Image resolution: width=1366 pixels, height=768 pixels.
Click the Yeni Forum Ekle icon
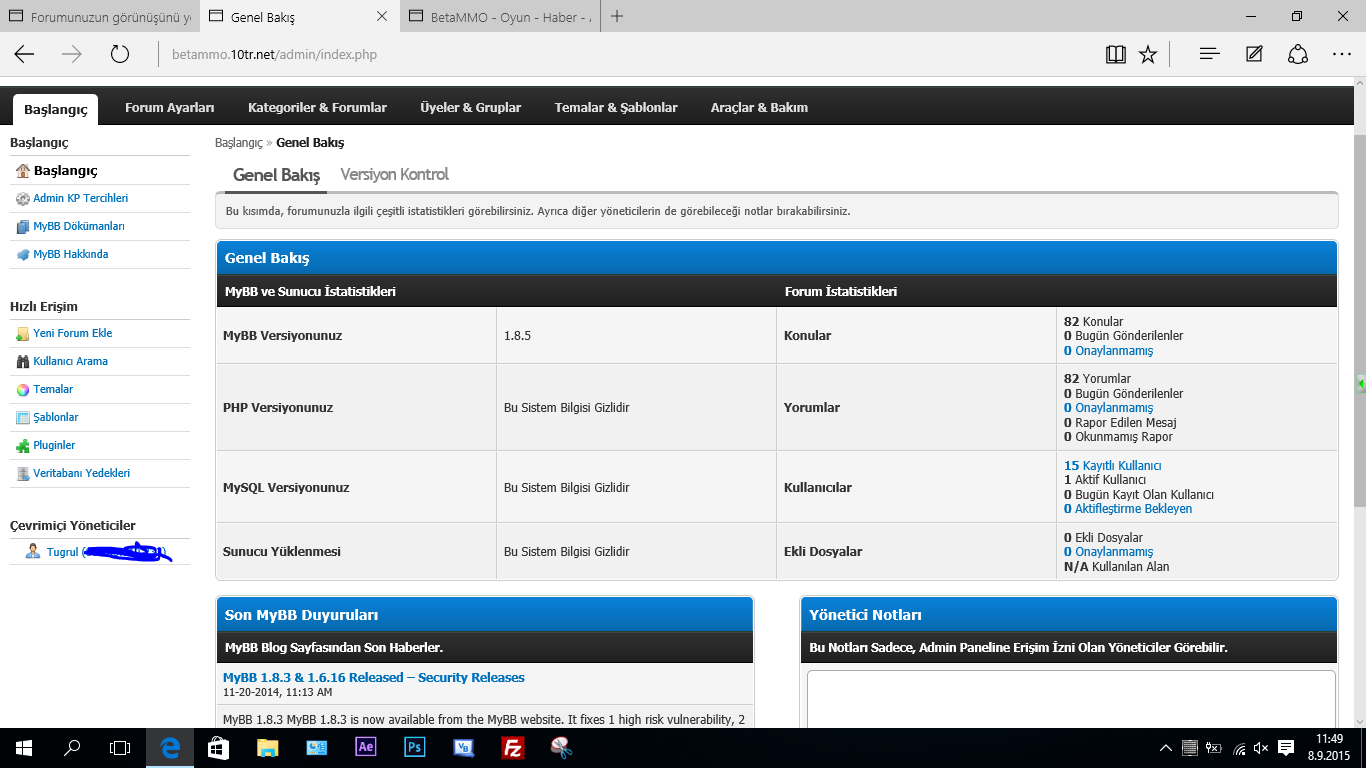[23, 334]
